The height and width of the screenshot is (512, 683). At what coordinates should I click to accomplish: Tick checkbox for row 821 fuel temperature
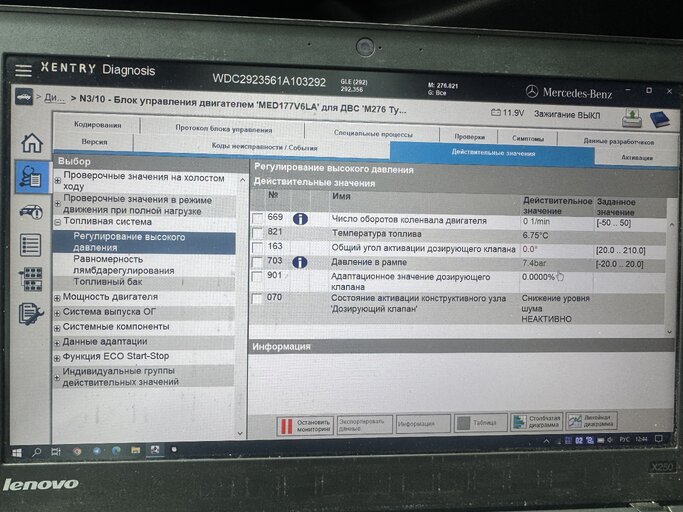[x=257, y=233]
